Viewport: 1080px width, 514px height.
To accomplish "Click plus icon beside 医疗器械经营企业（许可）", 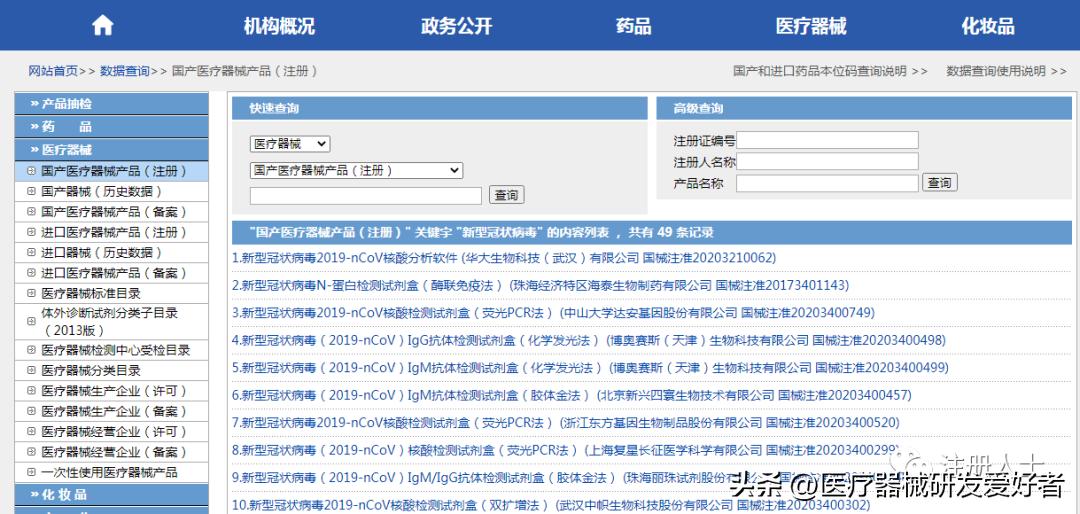I will pos(31,431).
